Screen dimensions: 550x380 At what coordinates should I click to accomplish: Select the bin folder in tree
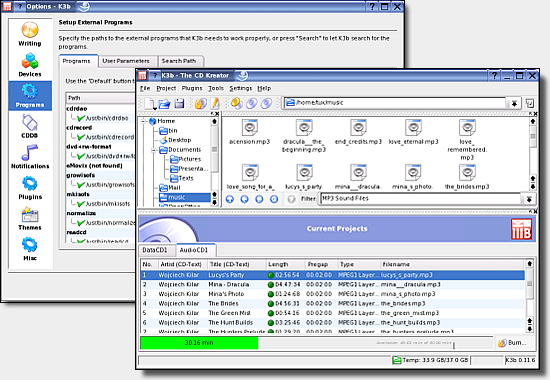pos(169,131)
